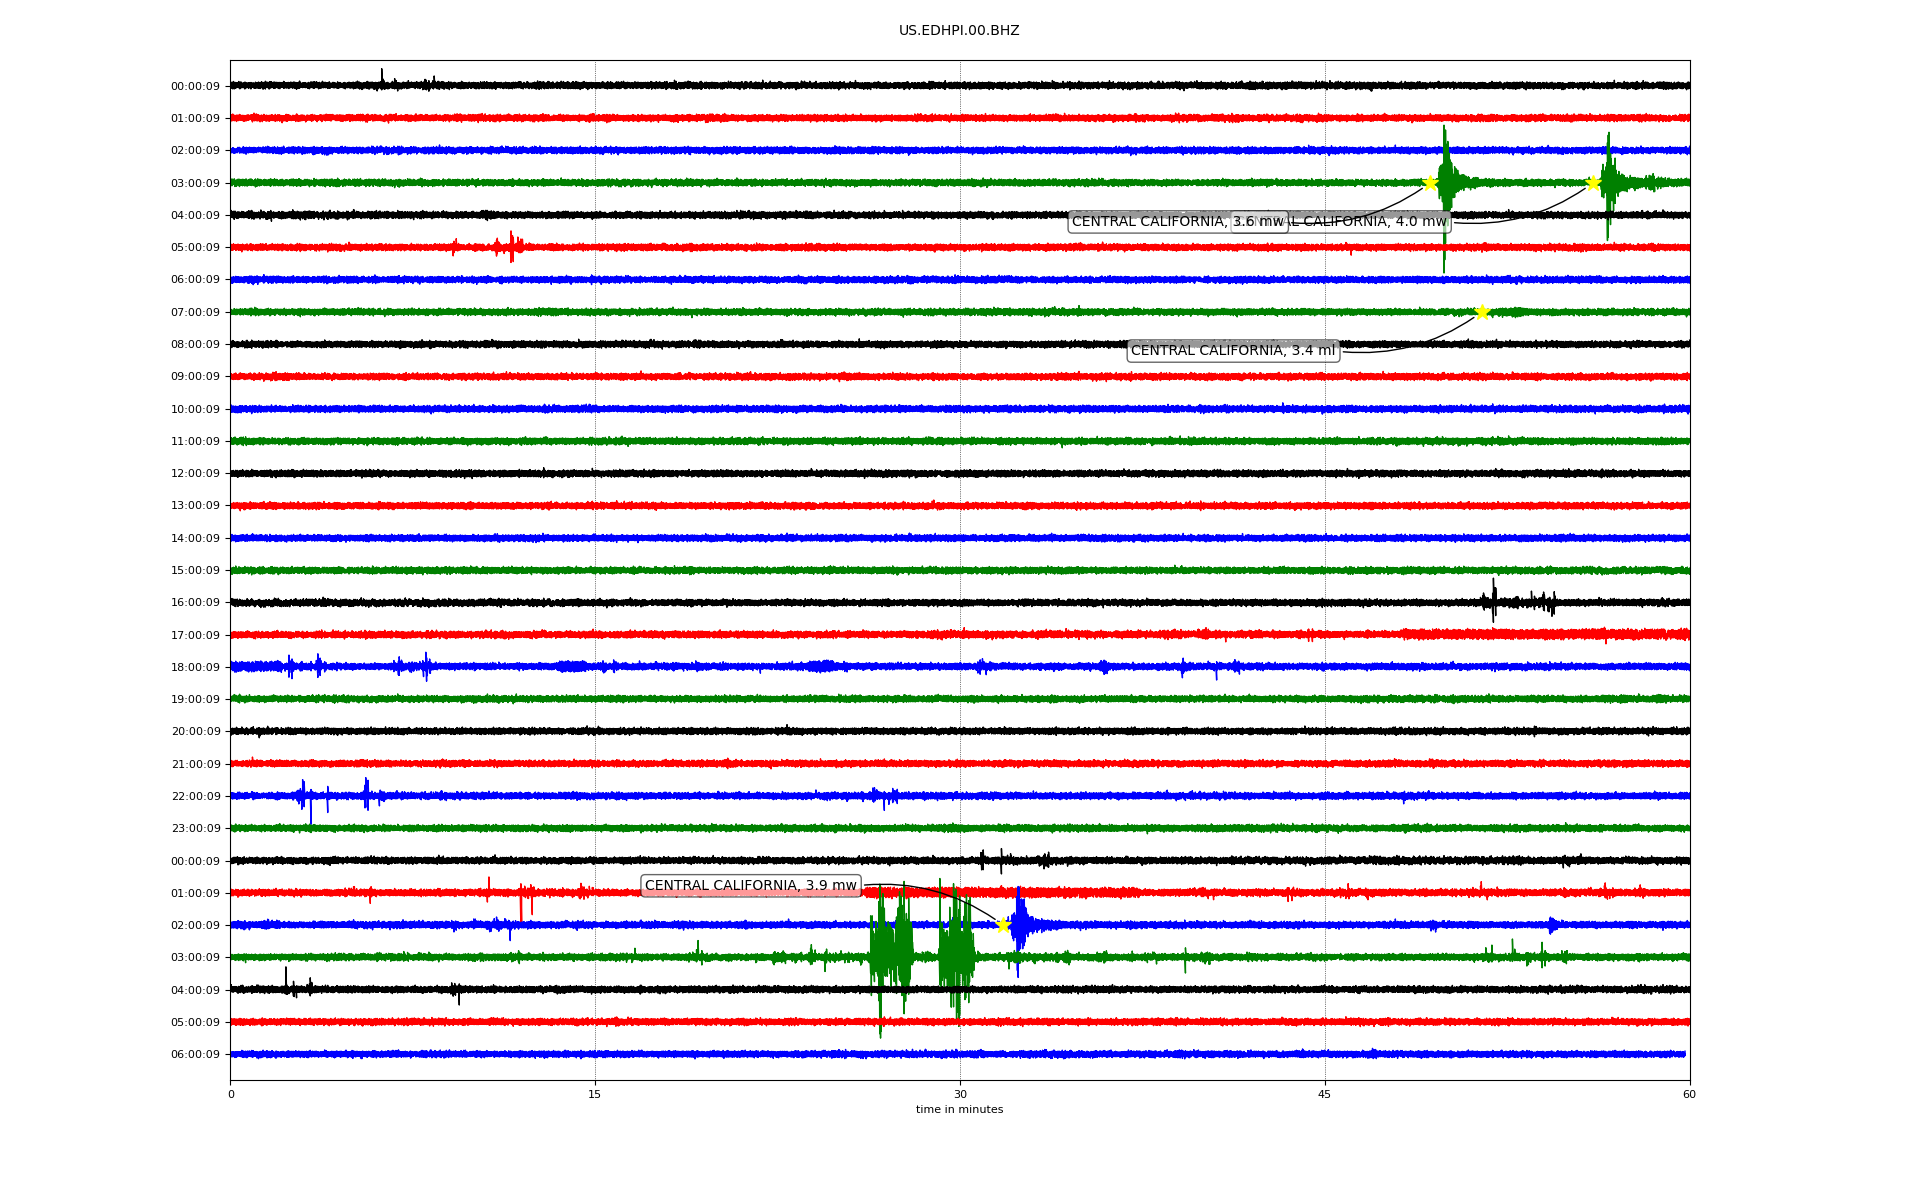Image resolution: width=1920 pixels, height=1200 pixels.
Task: Select the 16:00:09 row label
Action: point(195,603)
